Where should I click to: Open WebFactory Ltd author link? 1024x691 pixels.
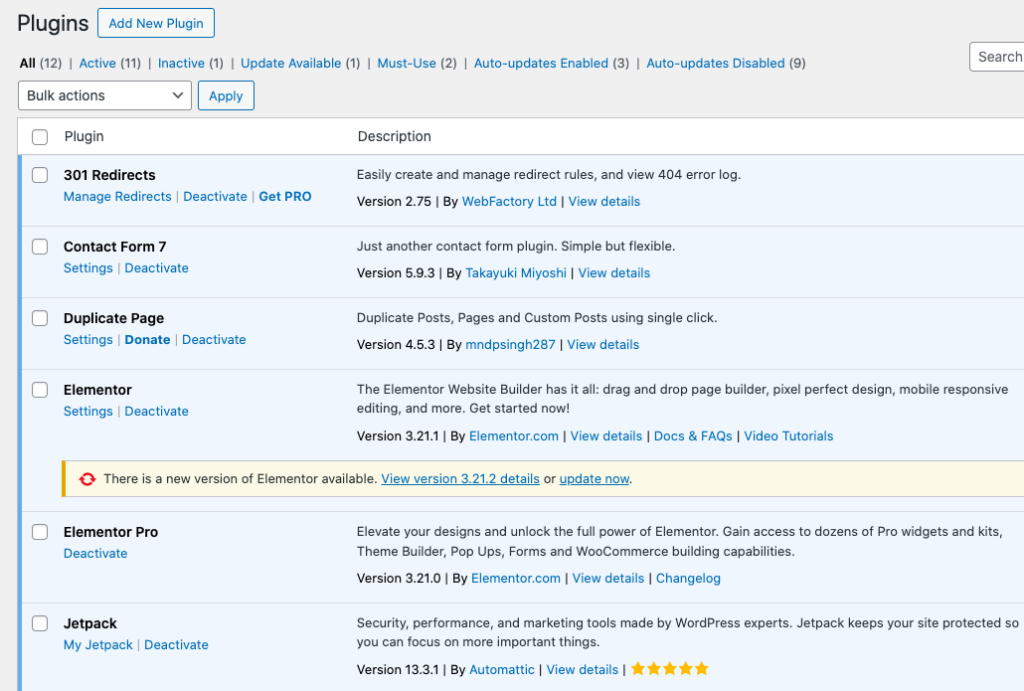[509, 201]
